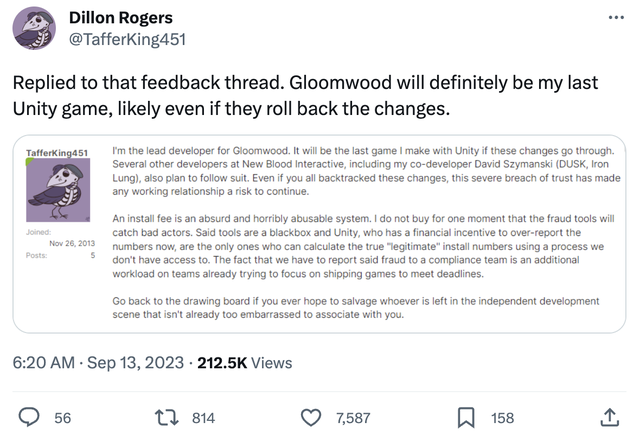Image resolution: width=640 pixels, height=435 pixels.
Task: Toggle the bookmark icon
Action: point(465,417)
